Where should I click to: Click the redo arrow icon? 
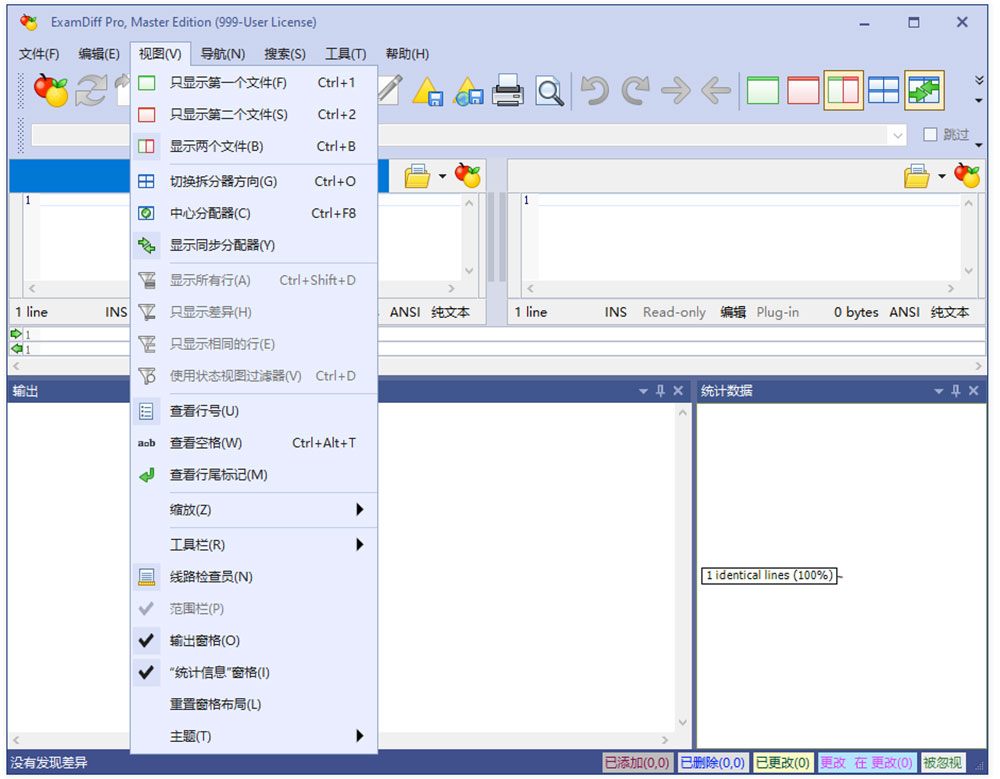(x=635, y=91)
